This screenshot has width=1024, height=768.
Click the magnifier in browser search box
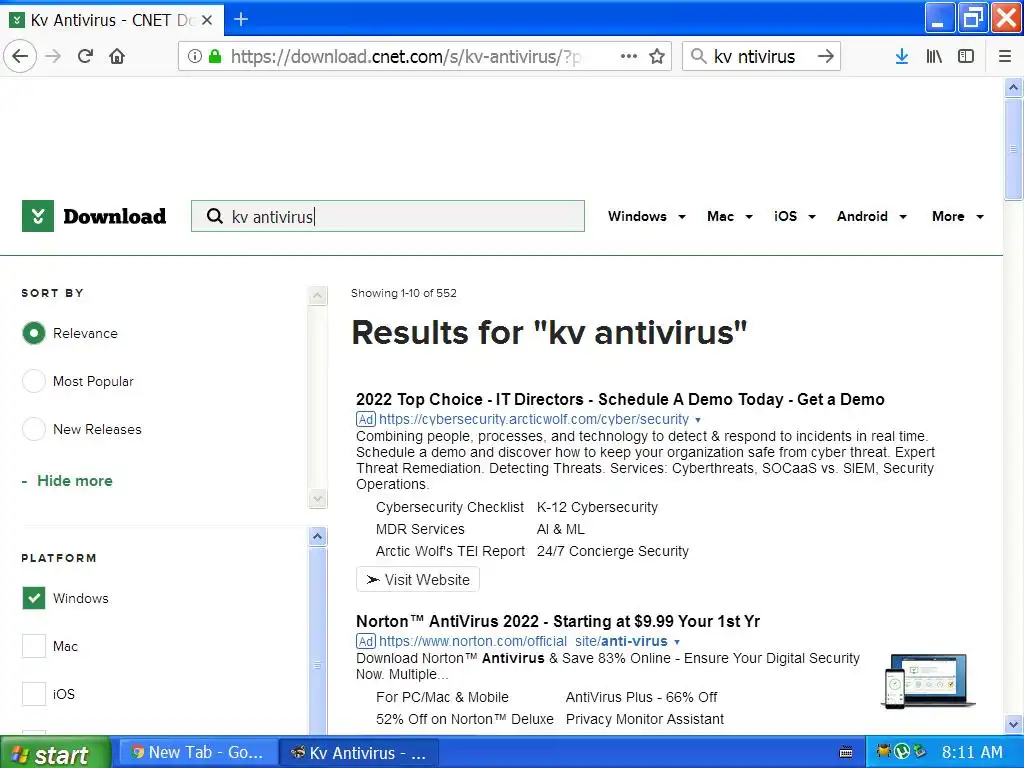coord(698,56)
